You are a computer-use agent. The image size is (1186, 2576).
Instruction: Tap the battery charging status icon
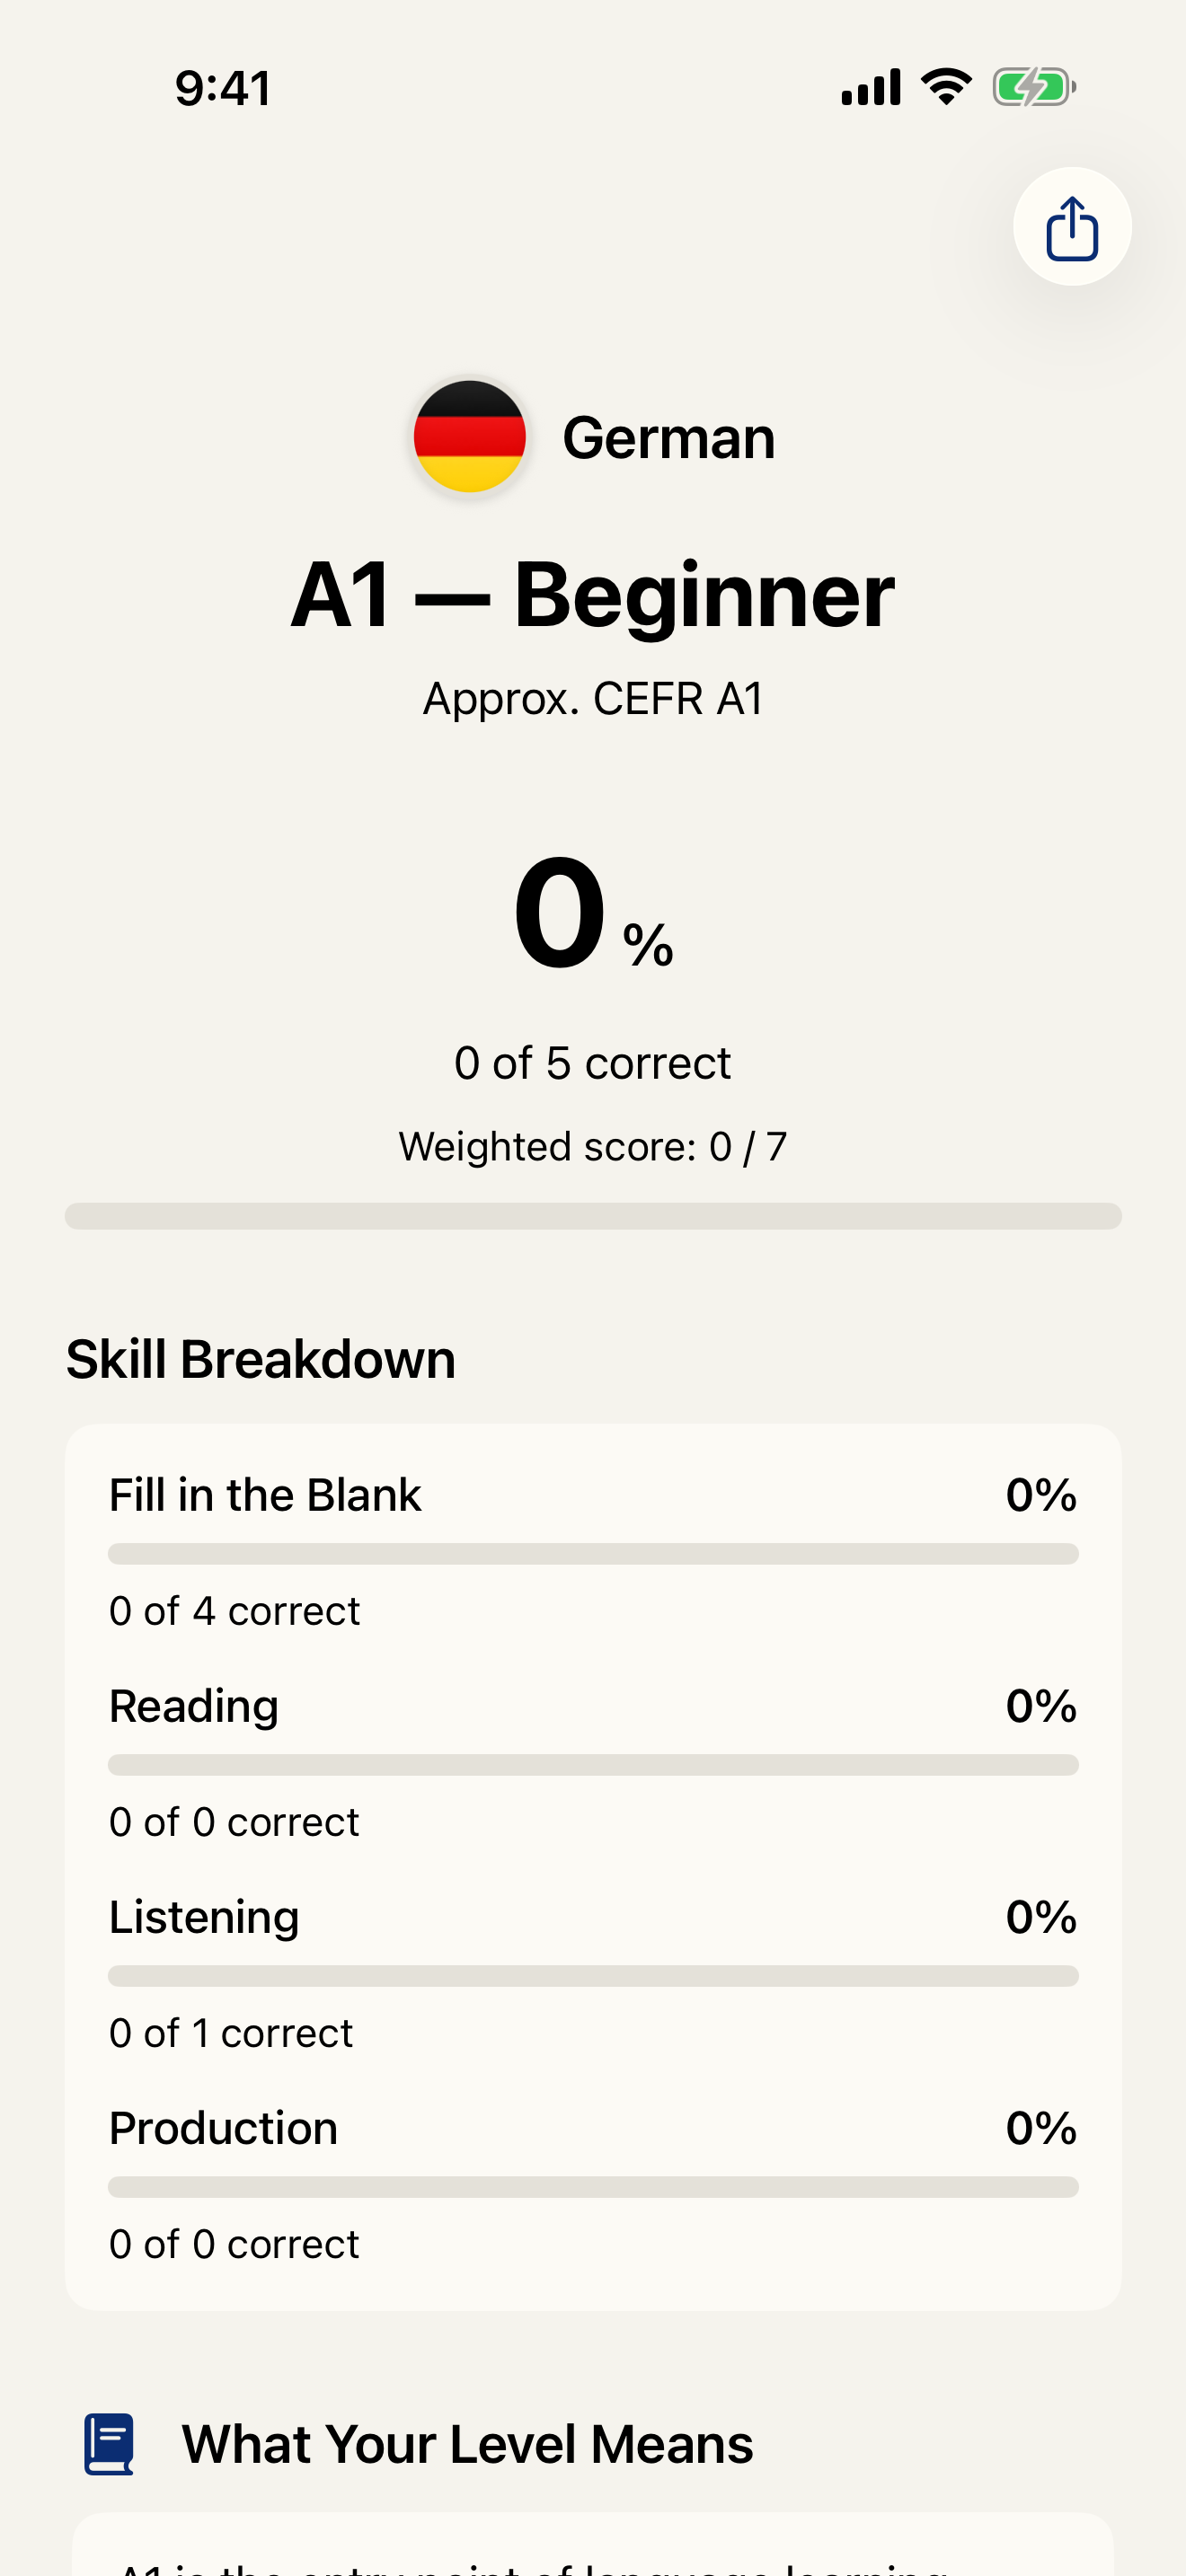[1033, 87]
